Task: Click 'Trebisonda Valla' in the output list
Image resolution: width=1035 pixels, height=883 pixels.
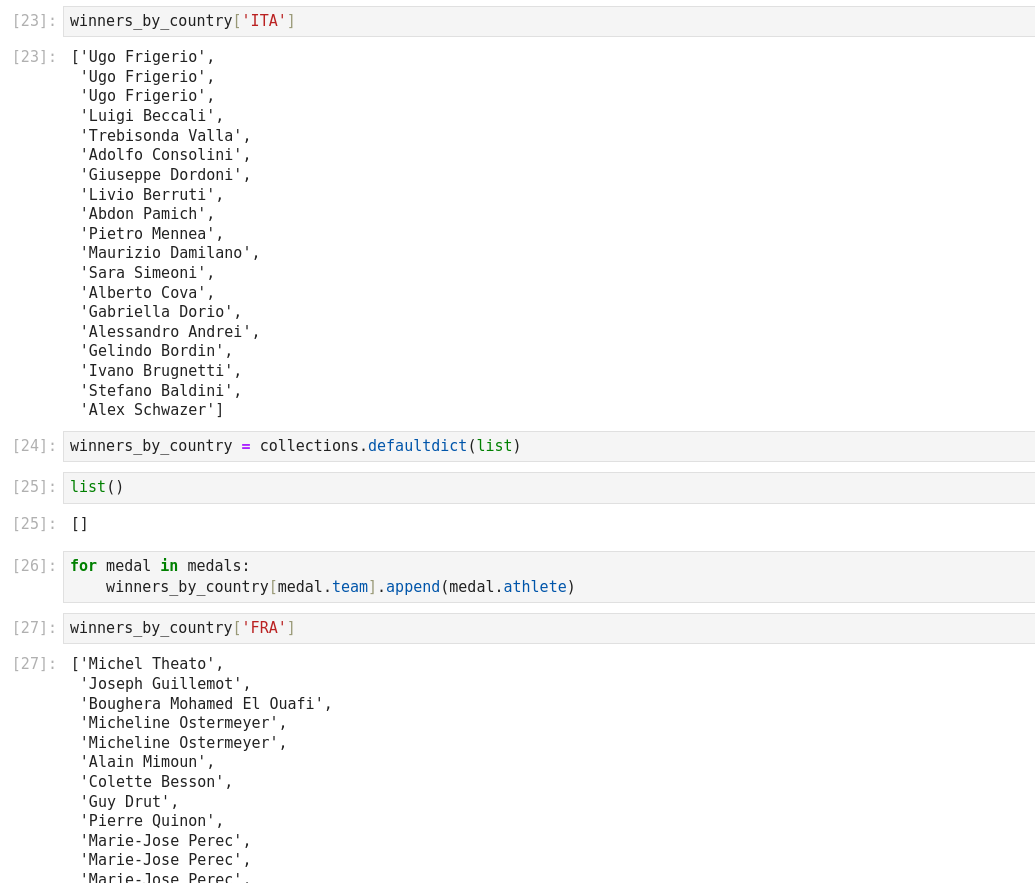Action: click(164, 136)
